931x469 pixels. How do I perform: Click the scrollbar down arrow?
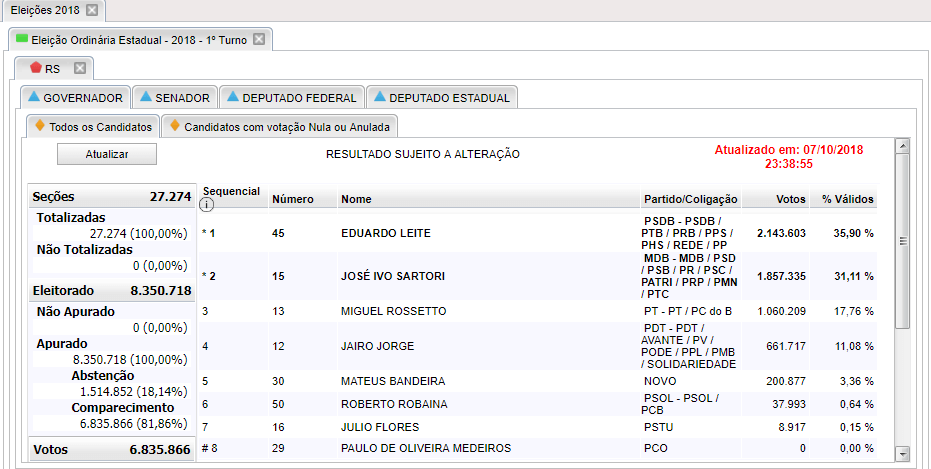click(x=902, y=454)
